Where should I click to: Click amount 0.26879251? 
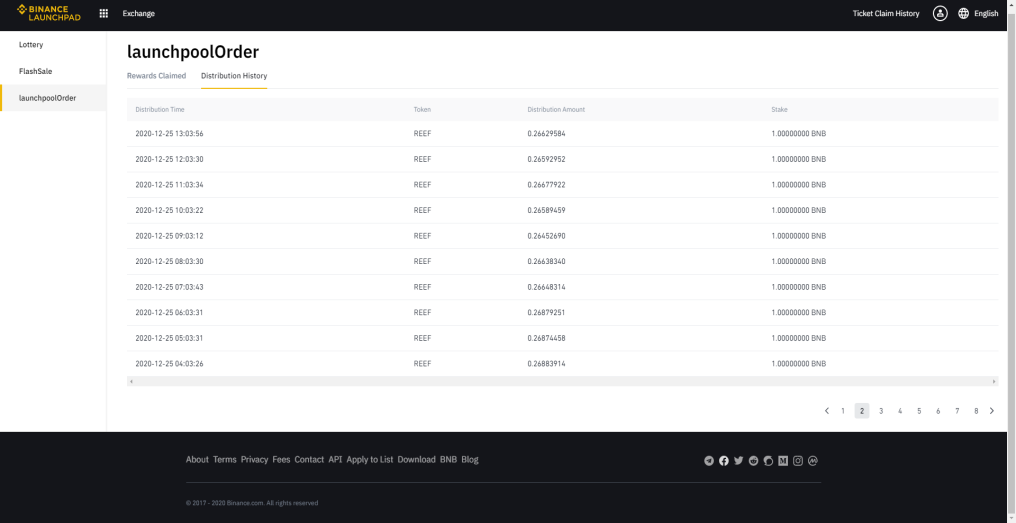[x=547, y=312]
